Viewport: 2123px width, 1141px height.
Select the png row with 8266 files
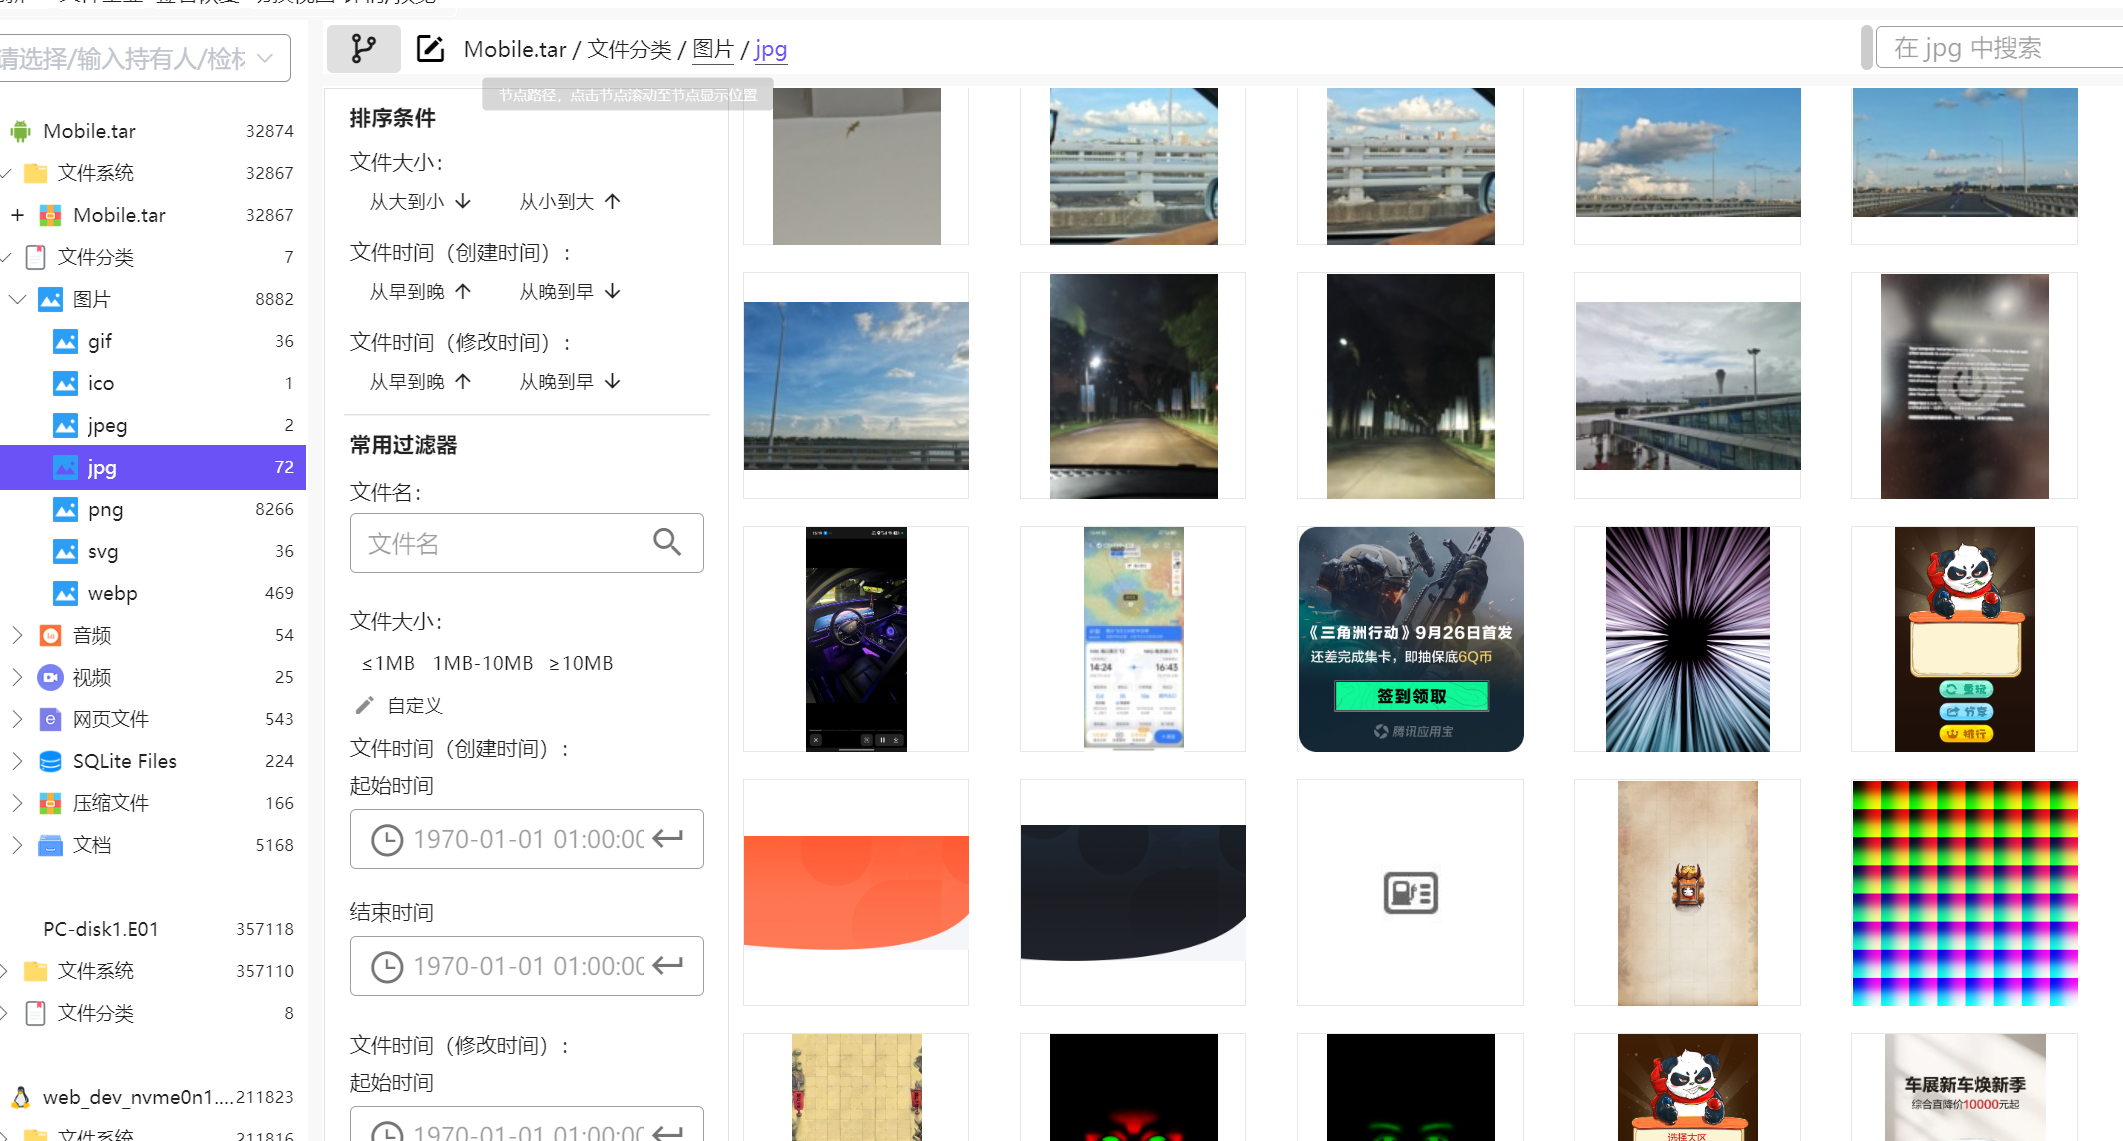[x=153, y=509]
